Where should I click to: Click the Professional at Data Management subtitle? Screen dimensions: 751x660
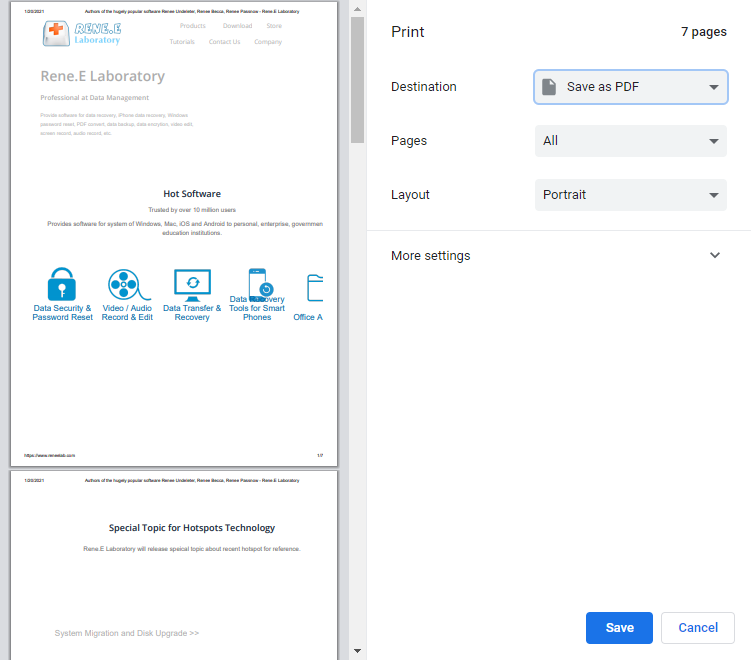(94, 98)
